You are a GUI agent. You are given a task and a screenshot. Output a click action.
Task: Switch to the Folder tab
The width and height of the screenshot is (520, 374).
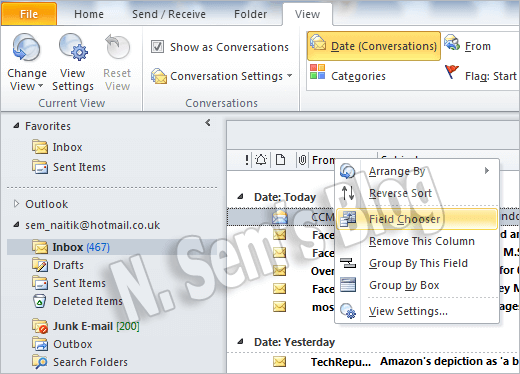(250, 14)
